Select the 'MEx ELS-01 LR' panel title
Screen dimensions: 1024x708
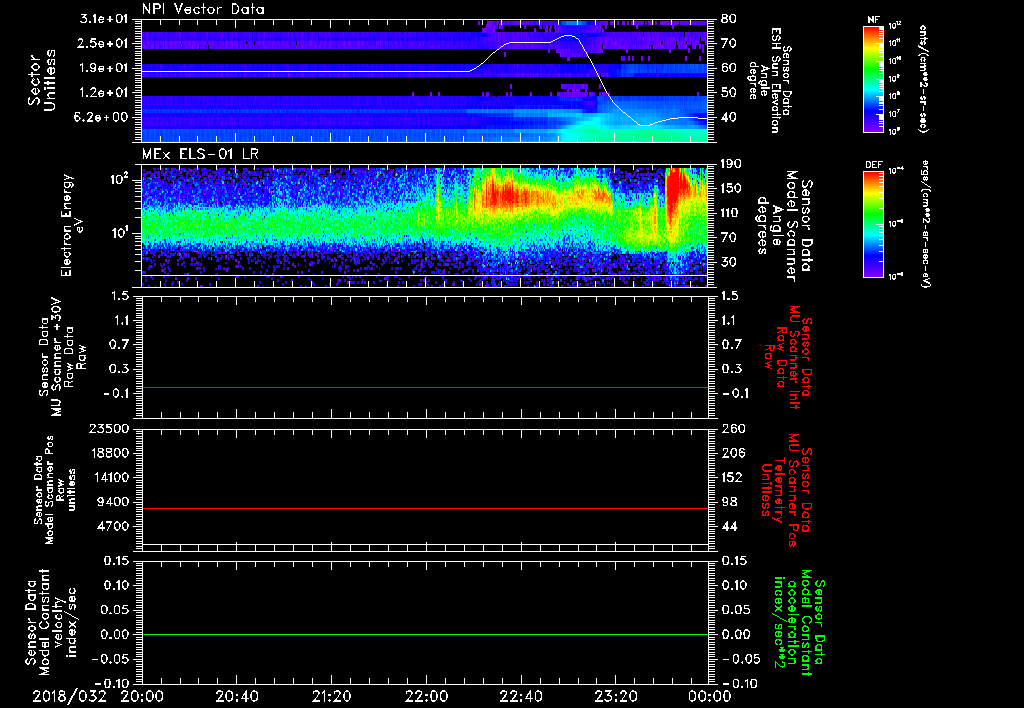(200, 154)
